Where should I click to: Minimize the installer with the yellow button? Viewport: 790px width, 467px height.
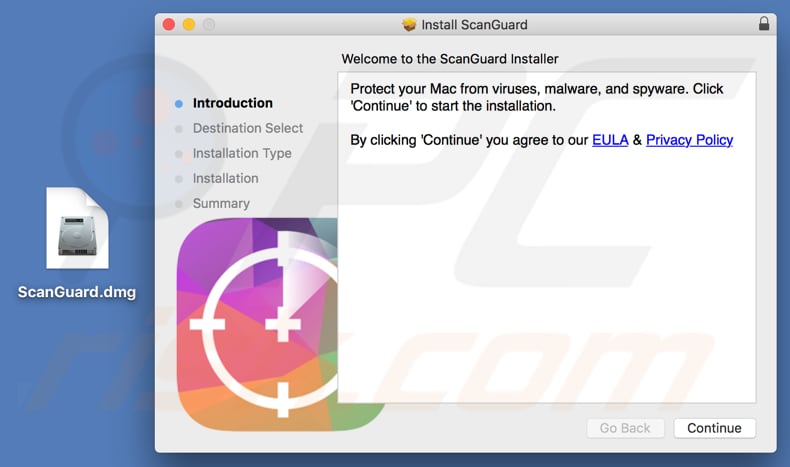(x=189, y=24)
